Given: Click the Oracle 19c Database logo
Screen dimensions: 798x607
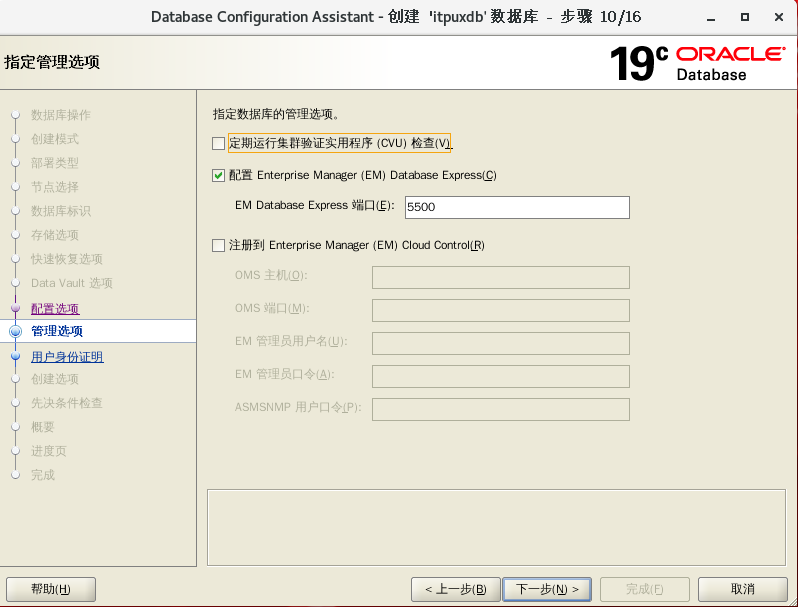Looking at the screenshot, I should tap(698, 64).
